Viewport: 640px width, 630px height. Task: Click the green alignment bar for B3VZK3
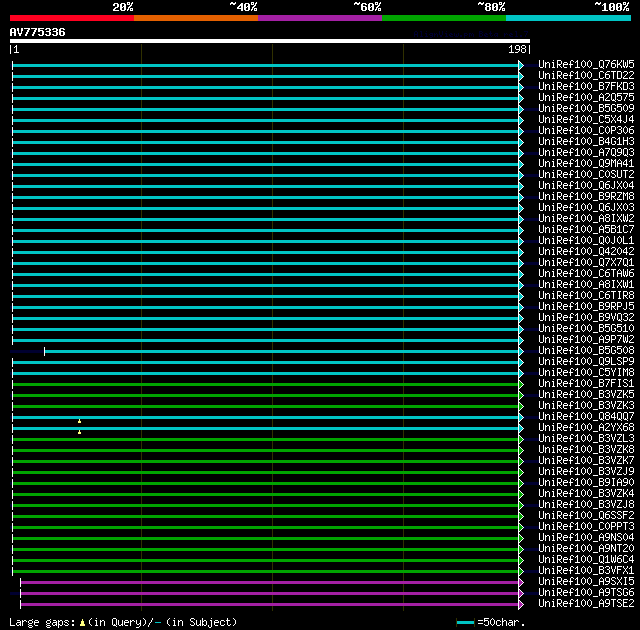point(265,406)
